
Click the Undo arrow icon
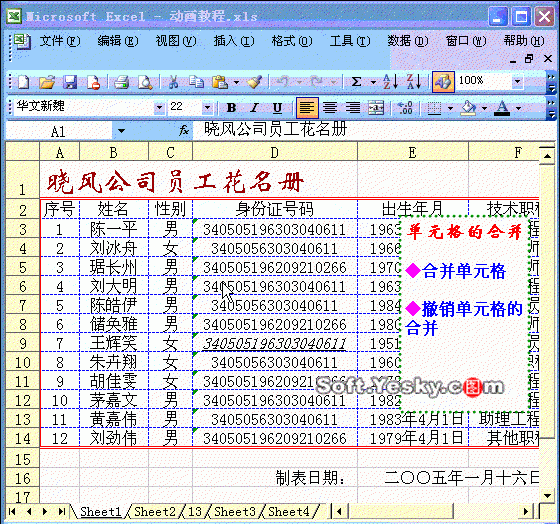pos(283,82)
